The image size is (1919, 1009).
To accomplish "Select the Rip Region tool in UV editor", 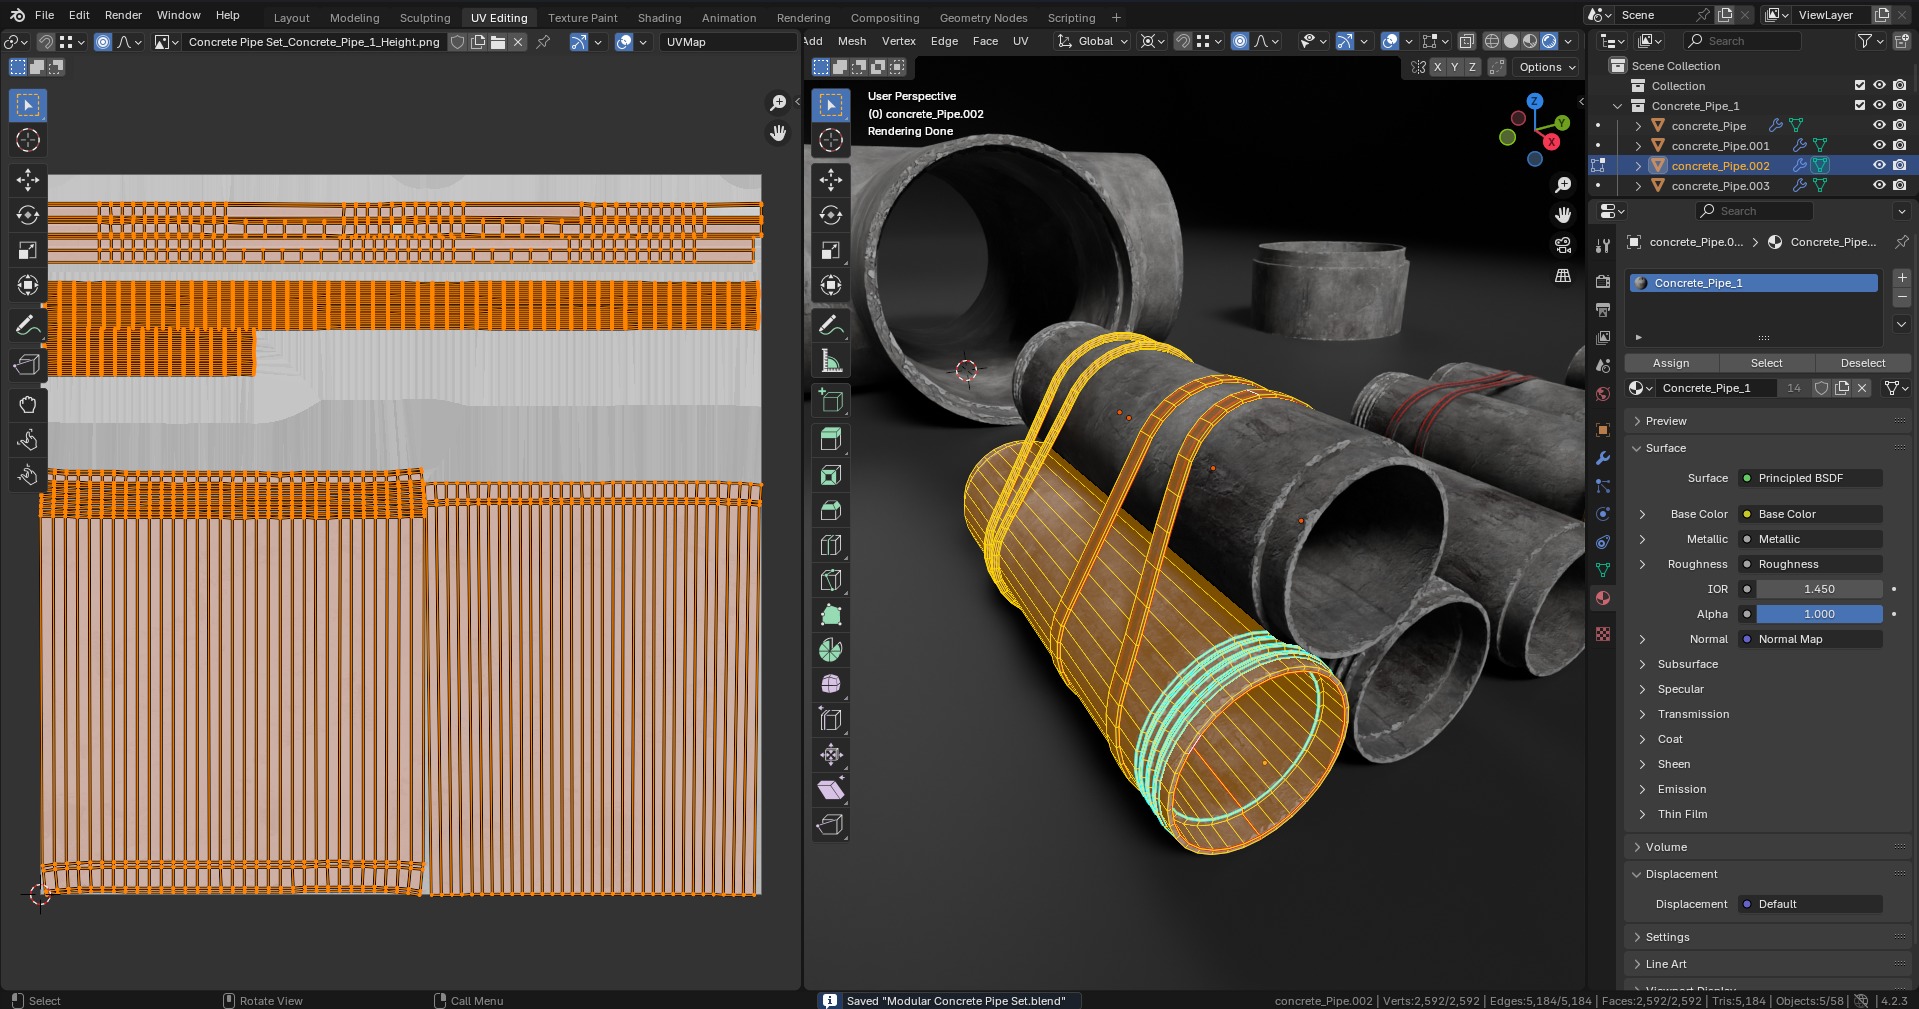I will [x=28, y=364].
